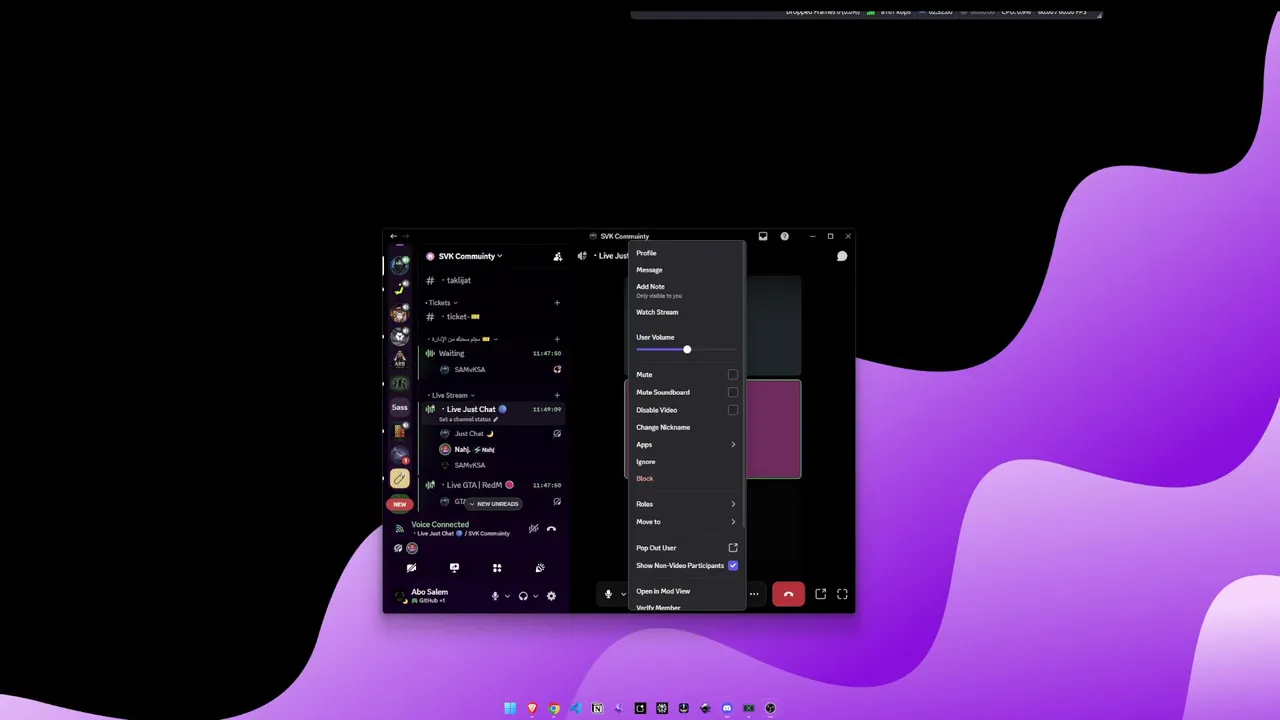Open Brave browser from the taskbar
Image resolution: width=1280 pixels, height=720 pixels.
[532, 708]
